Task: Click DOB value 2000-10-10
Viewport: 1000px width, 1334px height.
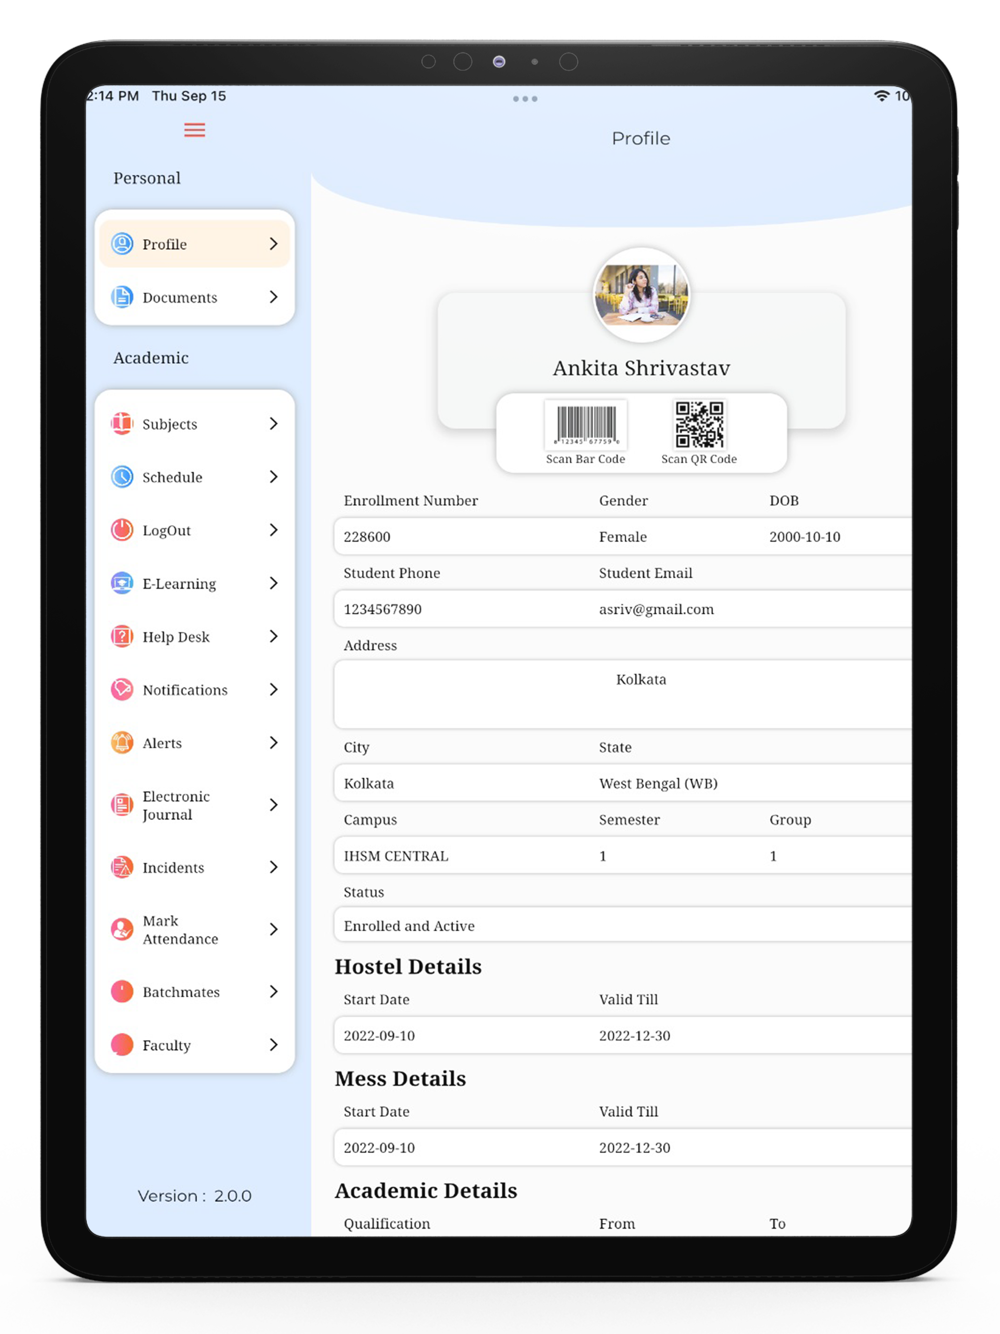Action: pyautogui.click(x=805, y=537)
